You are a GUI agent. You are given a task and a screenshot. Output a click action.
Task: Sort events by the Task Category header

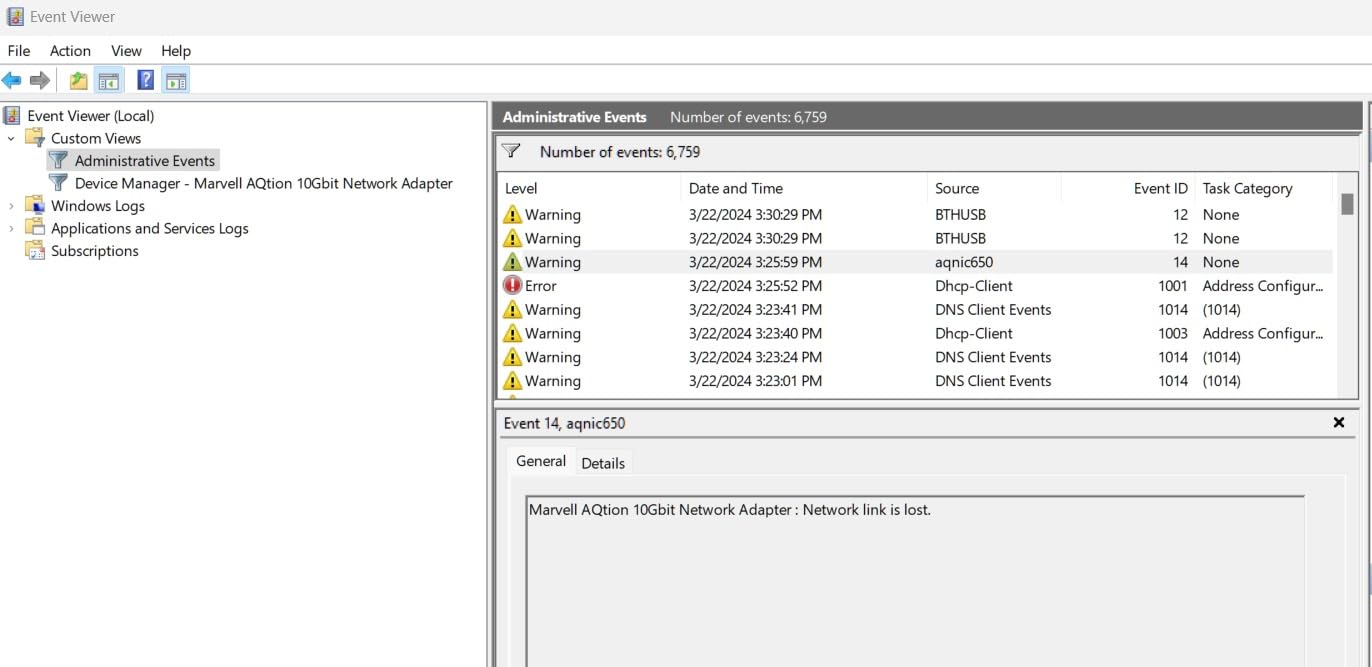(x=1264, y=188)
